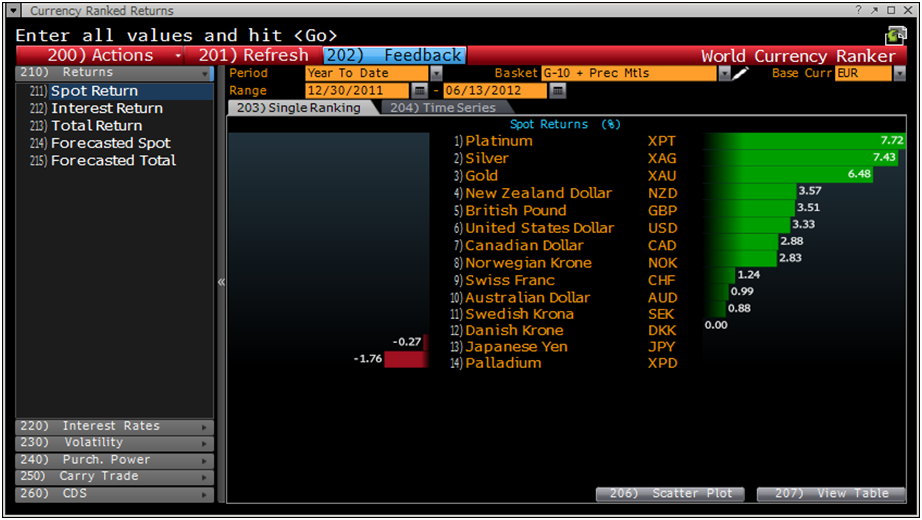
Task: Click Palladium in ranking
Action: point(503,363)
